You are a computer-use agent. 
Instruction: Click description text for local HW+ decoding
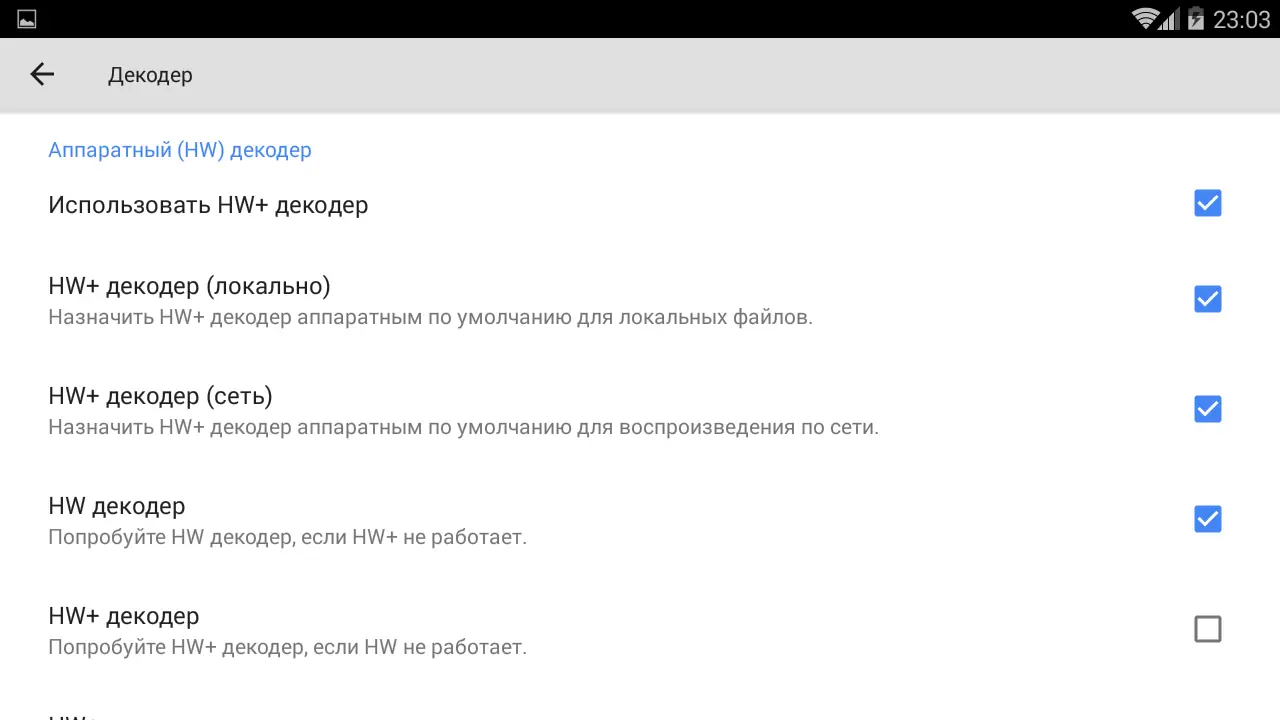(430, 317)
